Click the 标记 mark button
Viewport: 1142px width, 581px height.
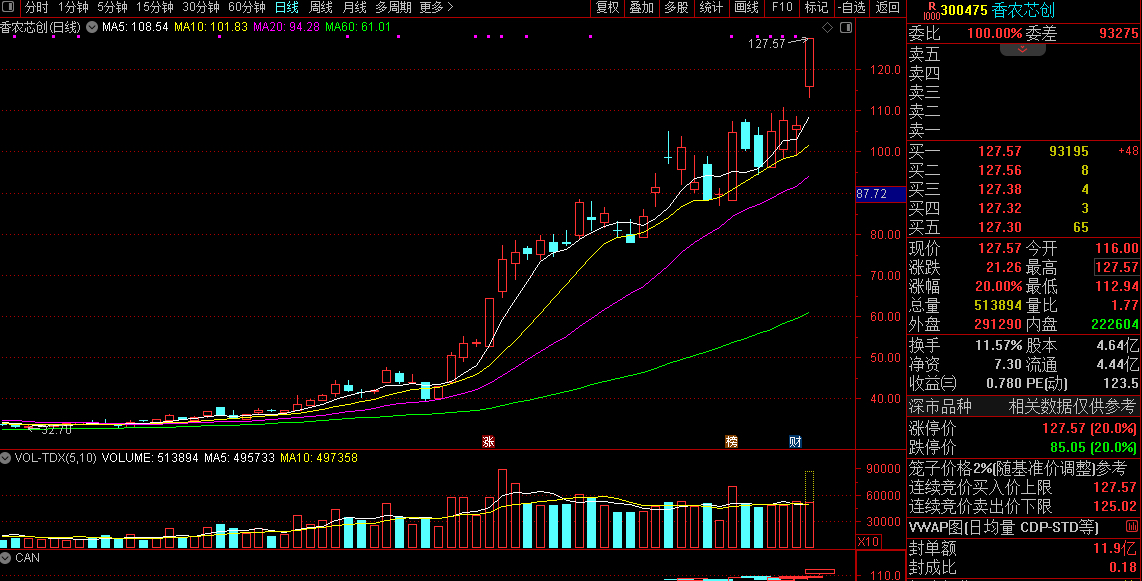pyautogui.click(x=816, y=7)
